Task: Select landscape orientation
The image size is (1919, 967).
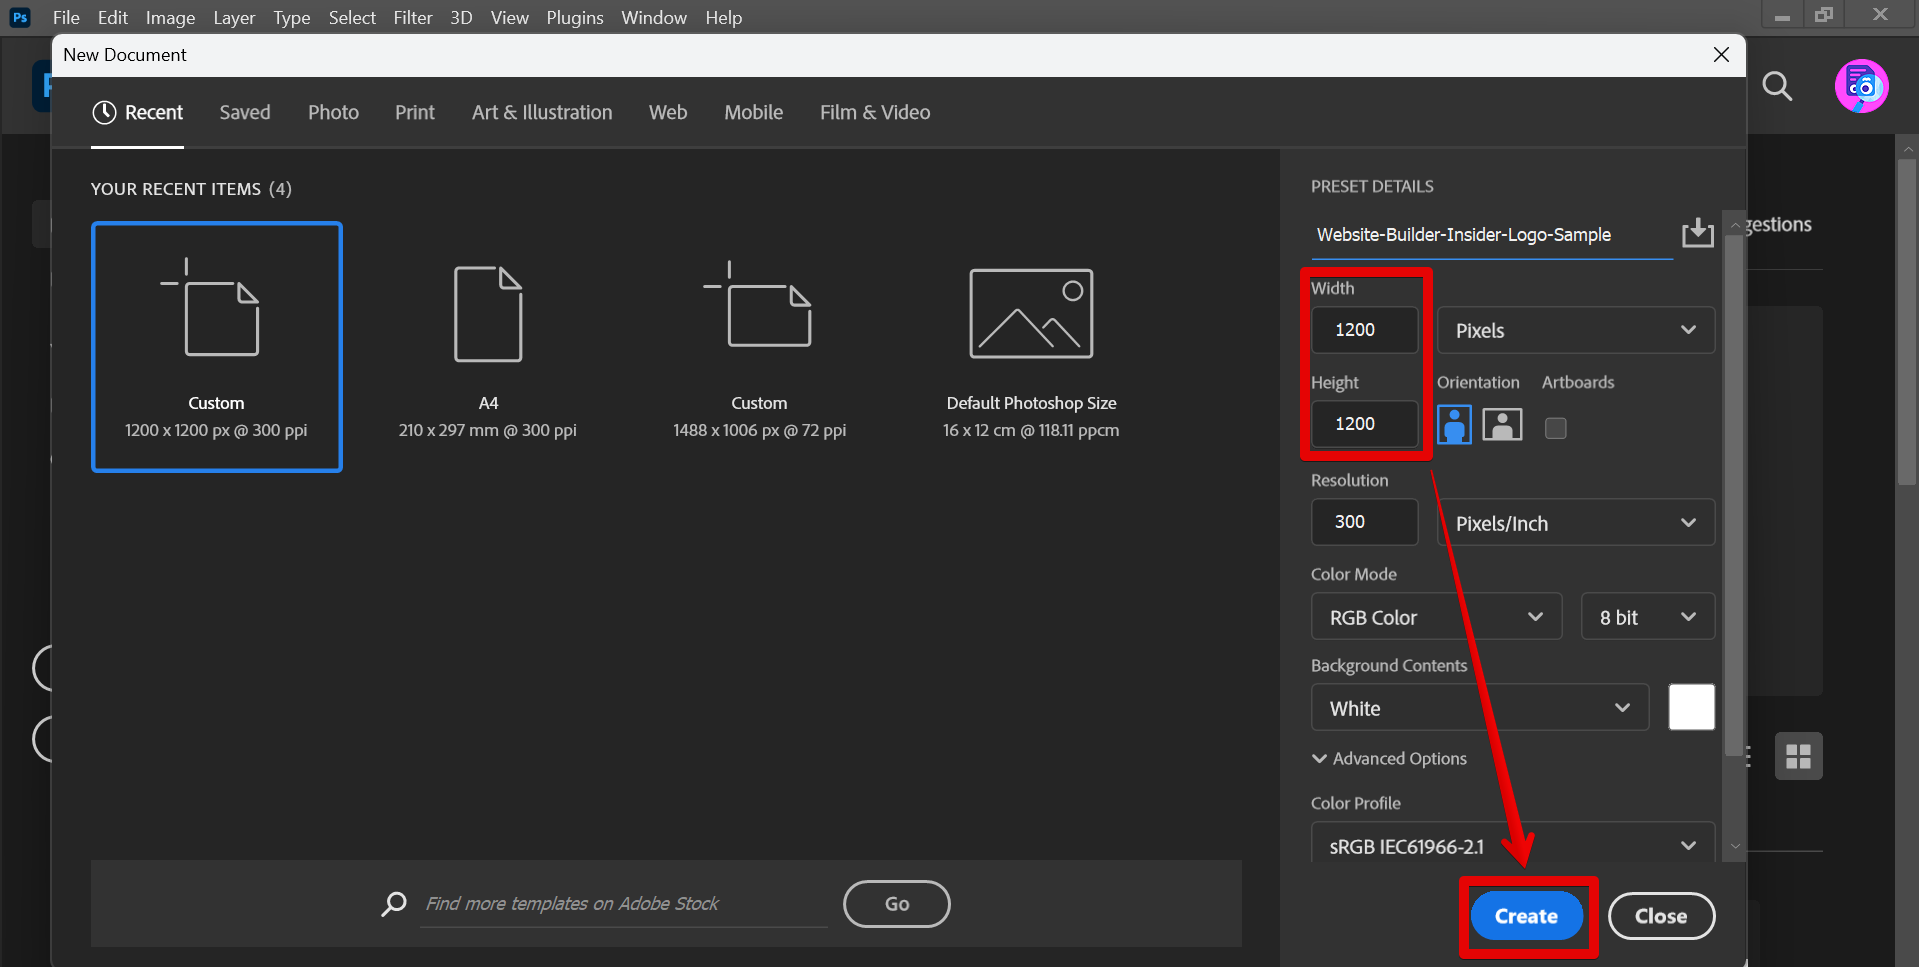Action: pos(1502,425)
